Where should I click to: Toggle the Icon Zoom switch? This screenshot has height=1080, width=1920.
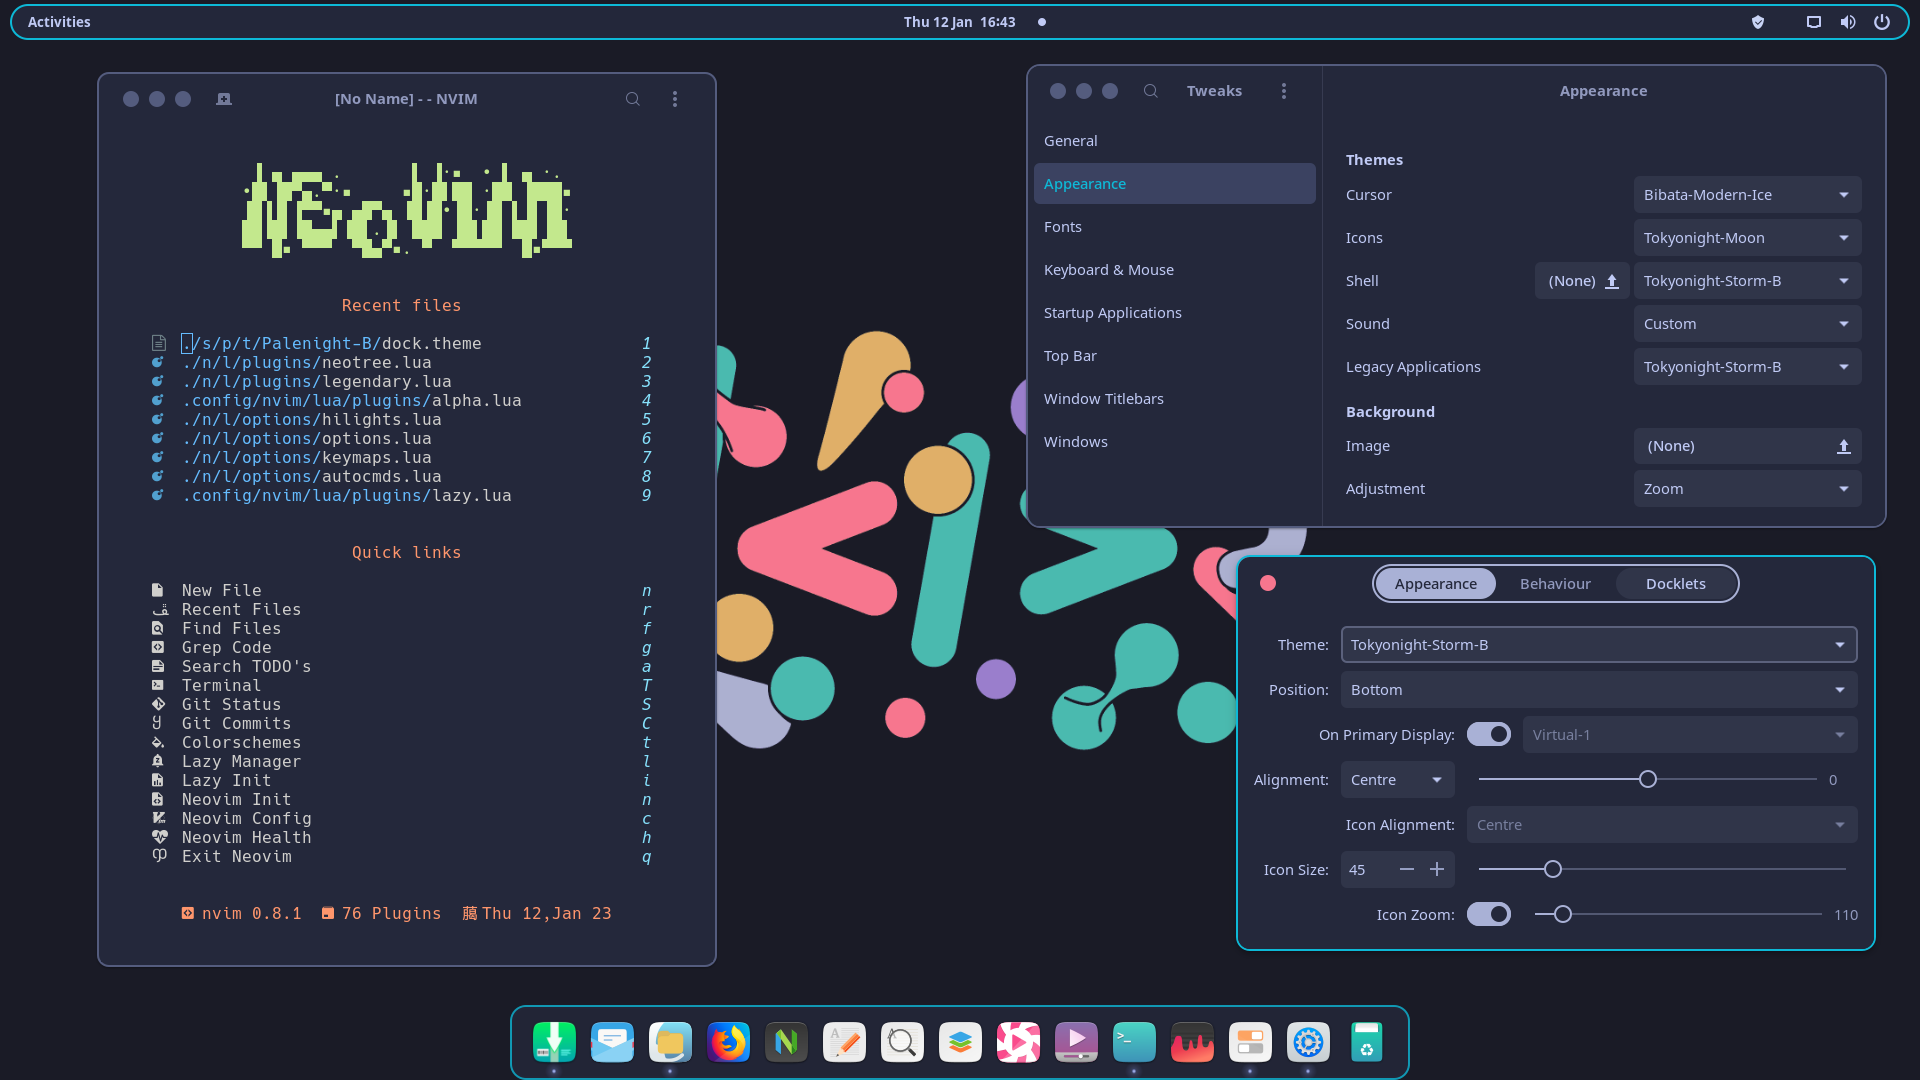[1489, 914]
